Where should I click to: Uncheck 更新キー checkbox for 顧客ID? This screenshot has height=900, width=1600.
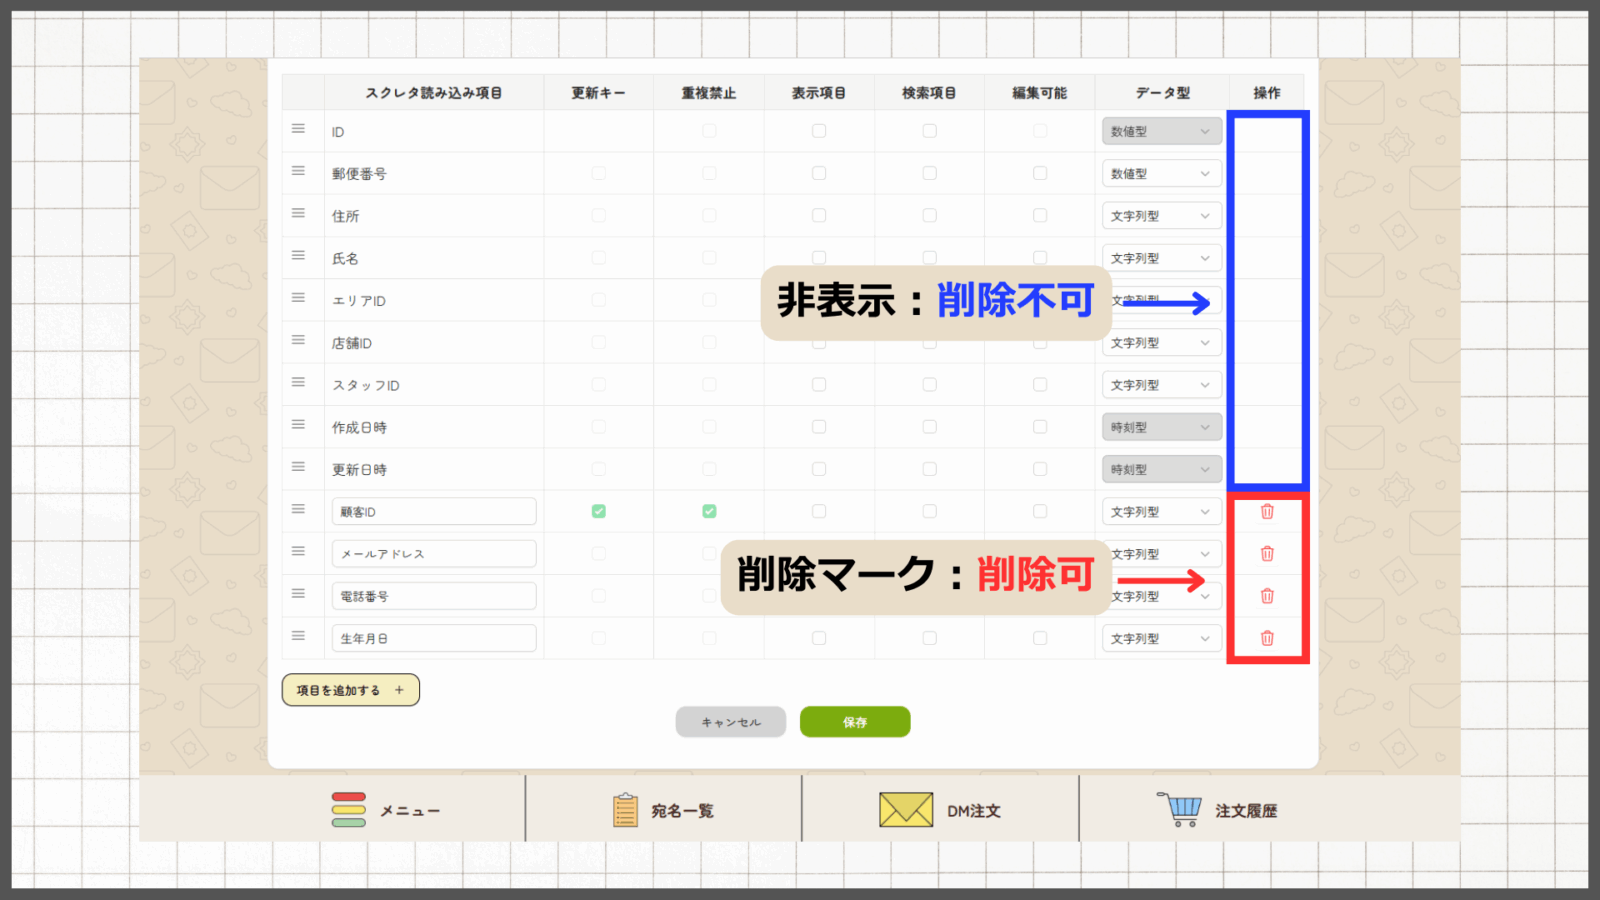(598, 511)
